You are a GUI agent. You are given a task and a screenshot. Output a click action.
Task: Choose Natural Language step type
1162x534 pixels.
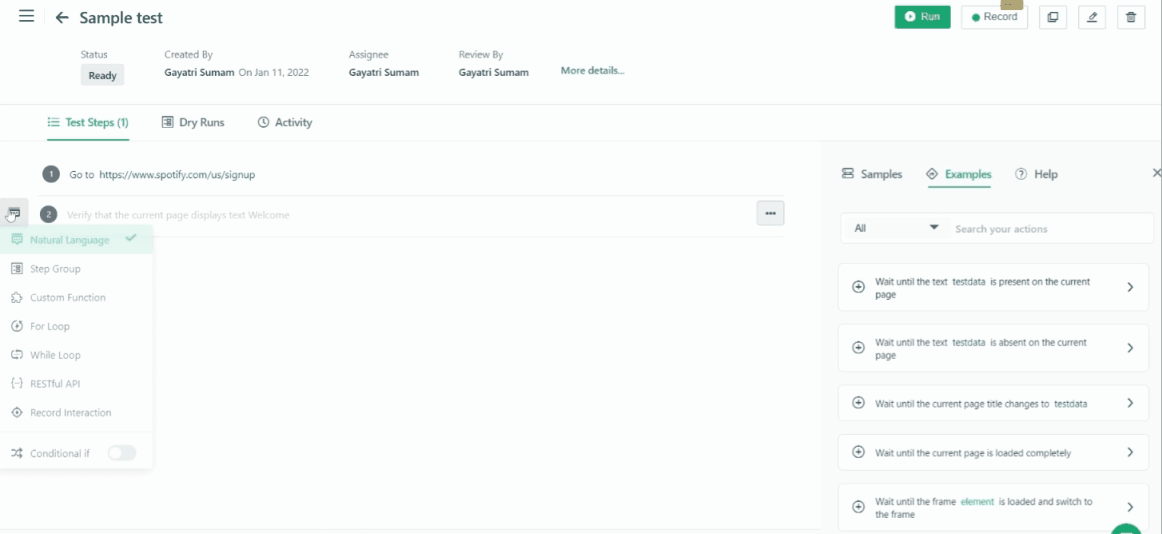point(76,239)
